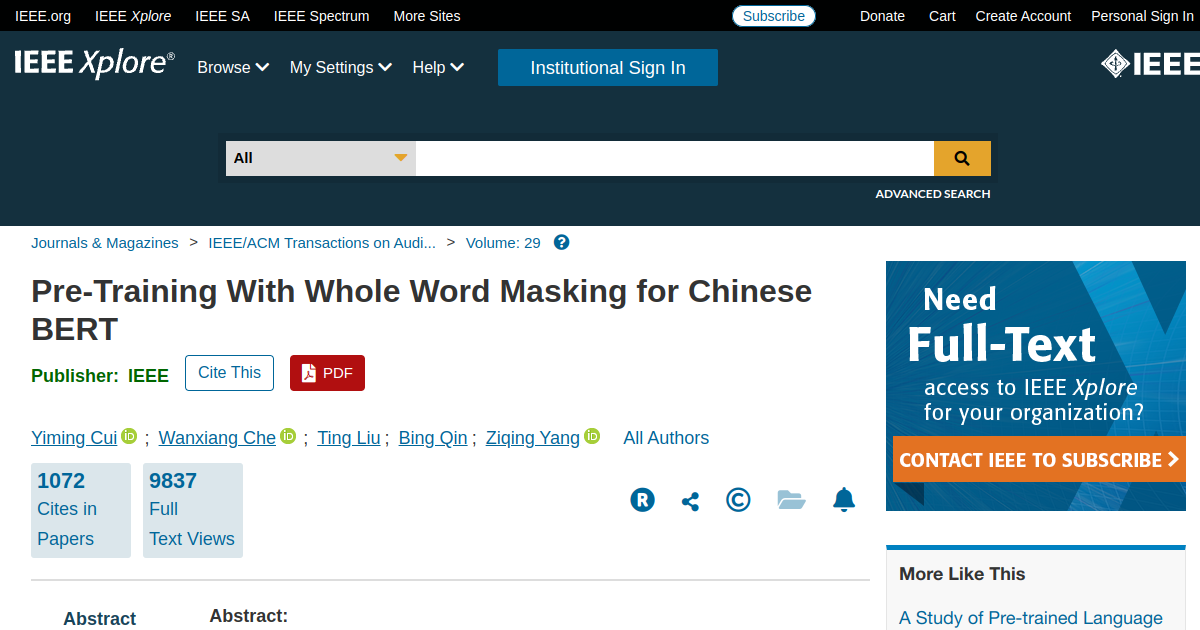
Task: Open the copyright icon
Action: [x=738, y=500]
